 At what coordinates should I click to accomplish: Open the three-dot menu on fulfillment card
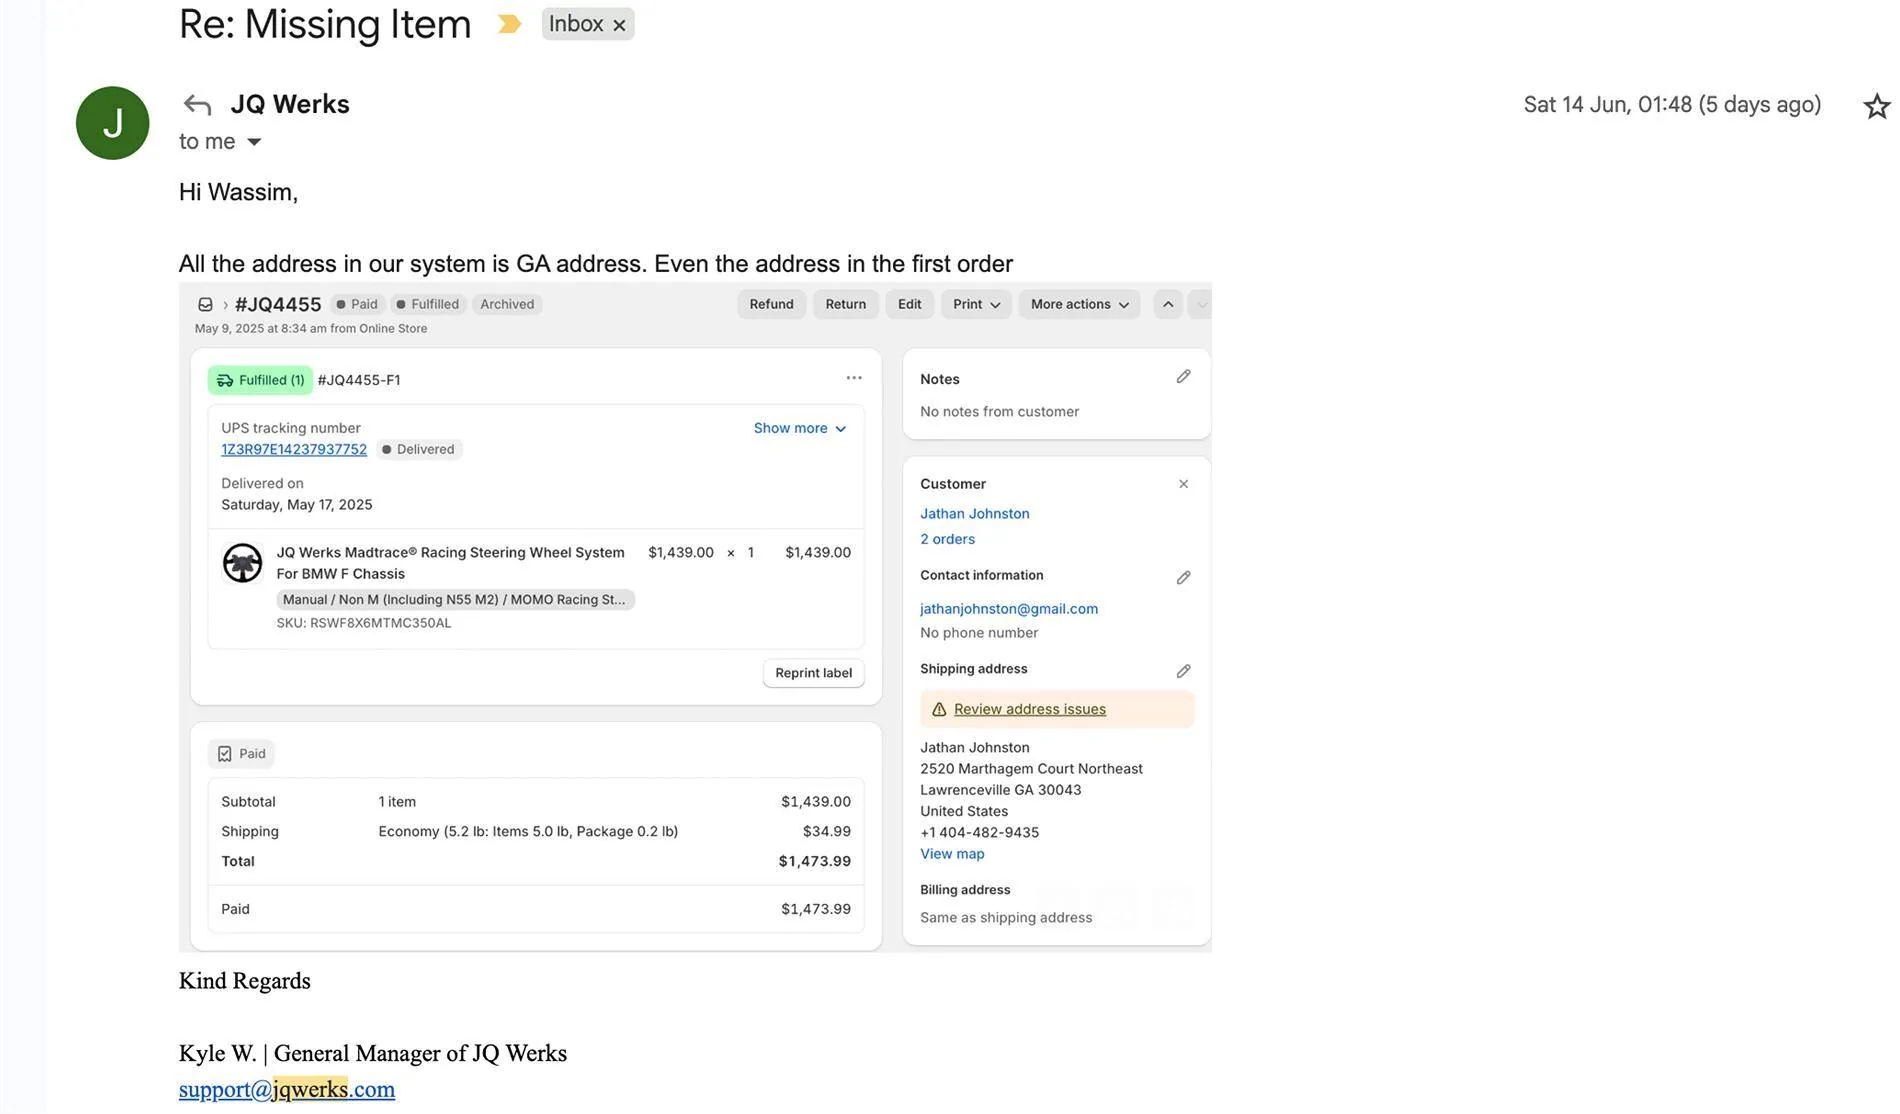tap(854, 378)
